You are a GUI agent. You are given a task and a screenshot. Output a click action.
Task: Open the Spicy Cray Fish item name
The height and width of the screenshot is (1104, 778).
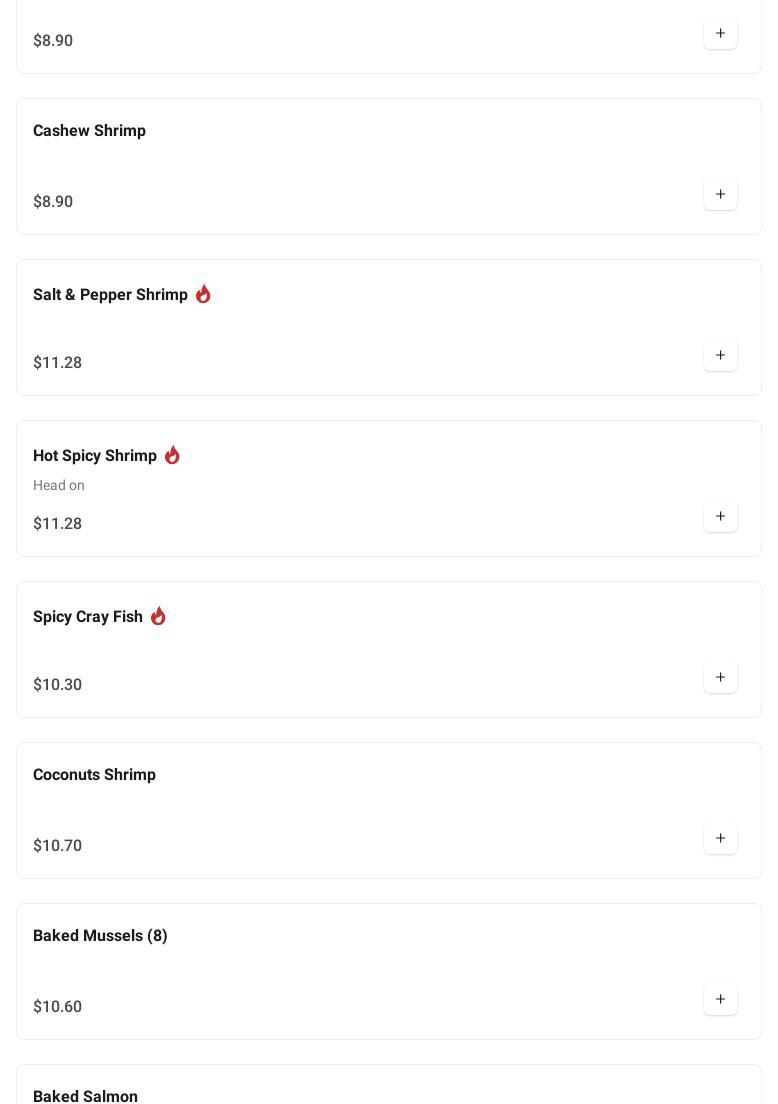click(x=88, y=617)
